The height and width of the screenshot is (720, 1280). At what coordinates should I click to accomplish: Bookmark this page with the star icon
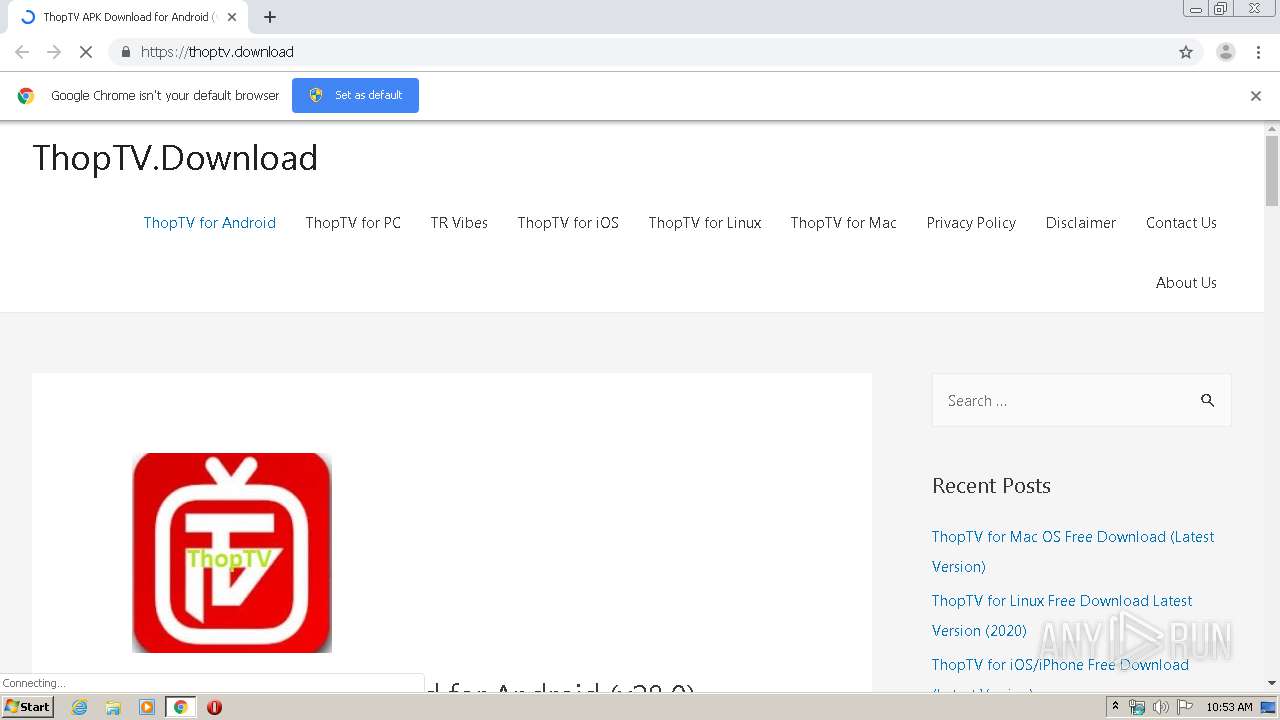pos(1186,52)
